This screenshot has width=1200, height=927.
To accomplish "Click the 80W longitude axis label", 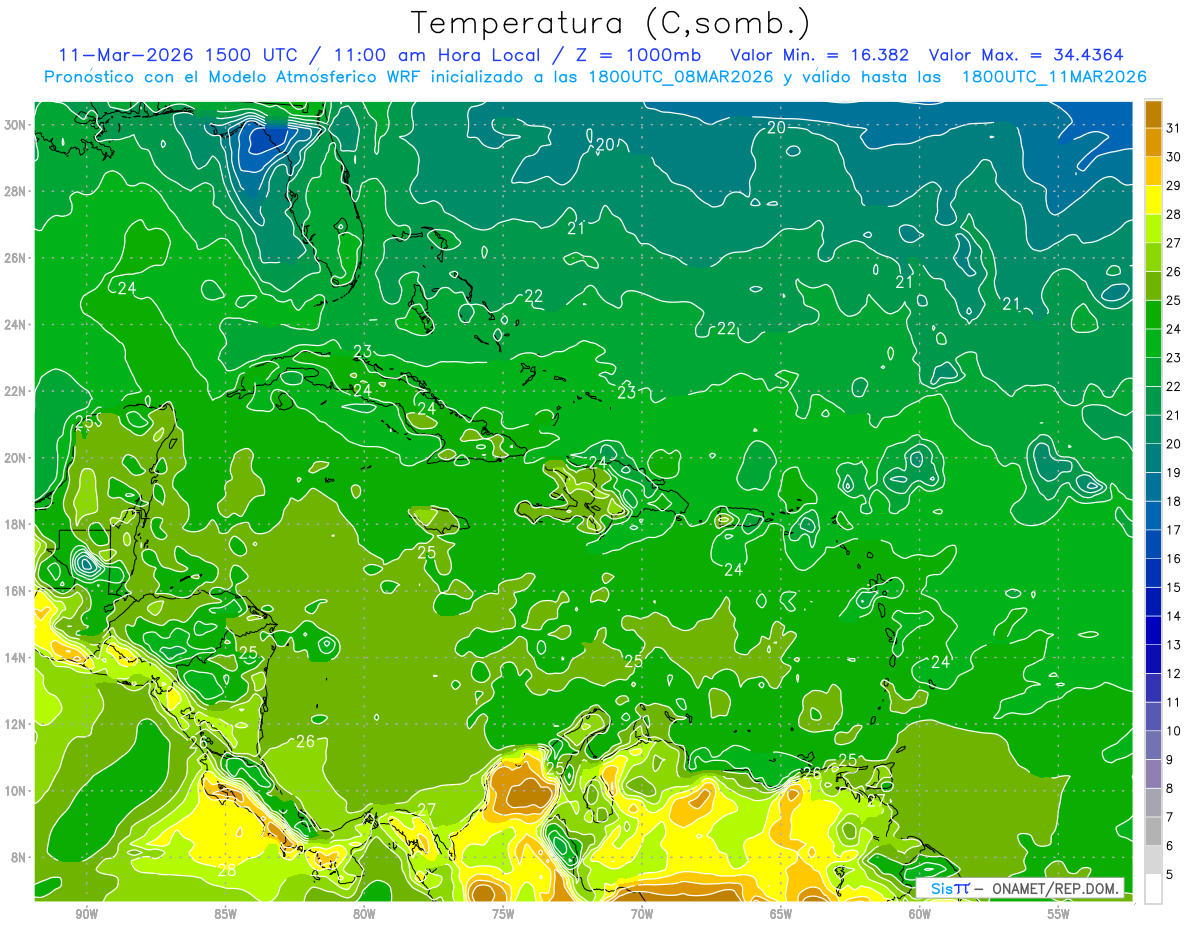I will (364, 914).
